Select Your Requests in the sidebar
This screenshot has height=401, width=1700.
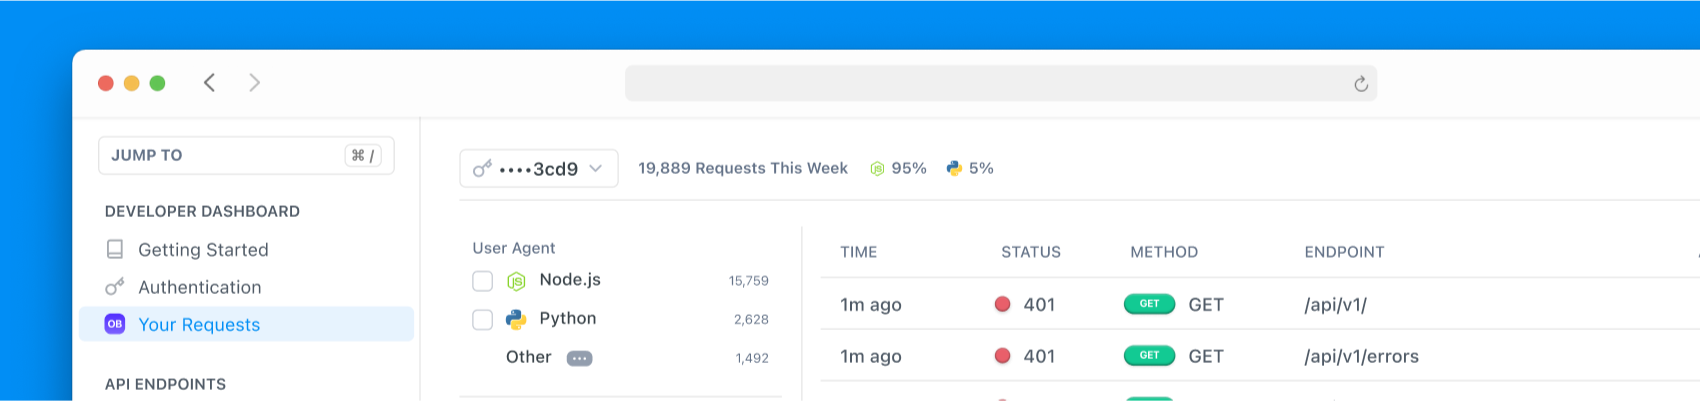point(246,324)
